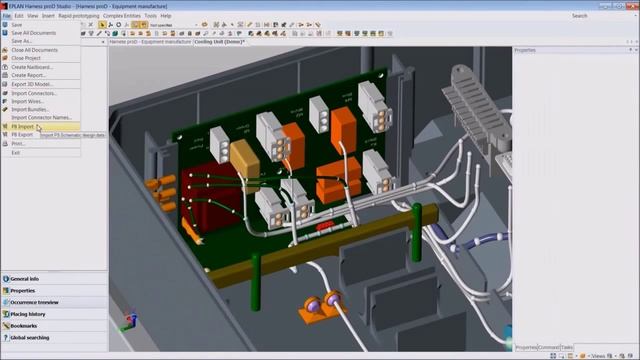Open the File menu
This screenshot has width=640, height=360.
(x=6, y=16)
